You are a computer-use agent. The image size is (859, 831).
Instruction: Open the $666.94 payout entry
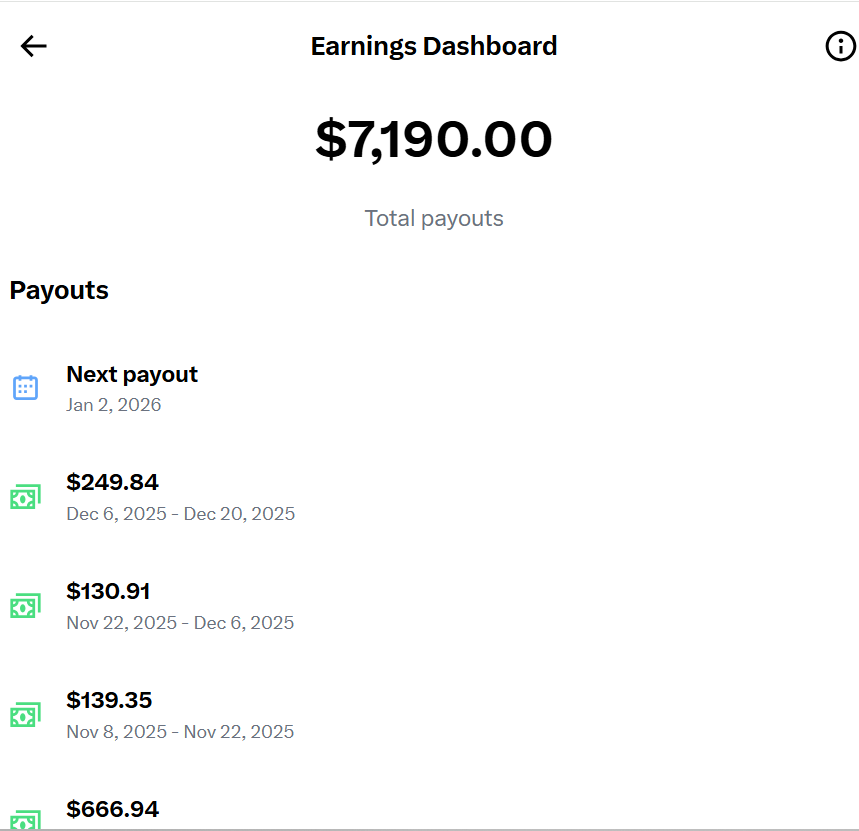click(x=112, y=809)
